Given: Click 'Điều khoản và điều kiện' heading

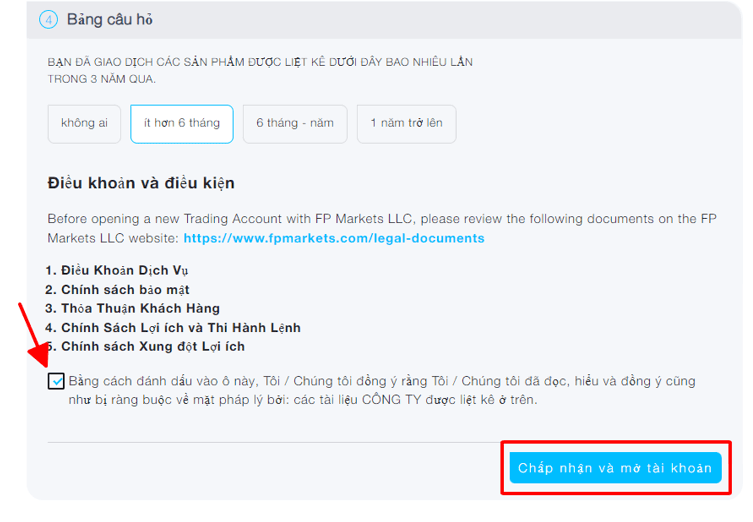Looking at the screenshot, I should click(x=141, y=183).
